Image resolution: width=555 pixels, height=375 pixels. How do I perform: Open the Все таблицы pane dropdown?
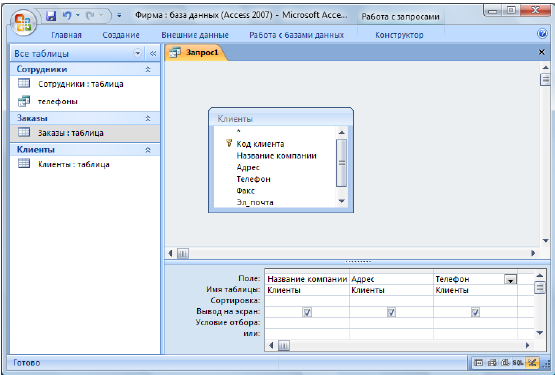(x=137, y=53)
